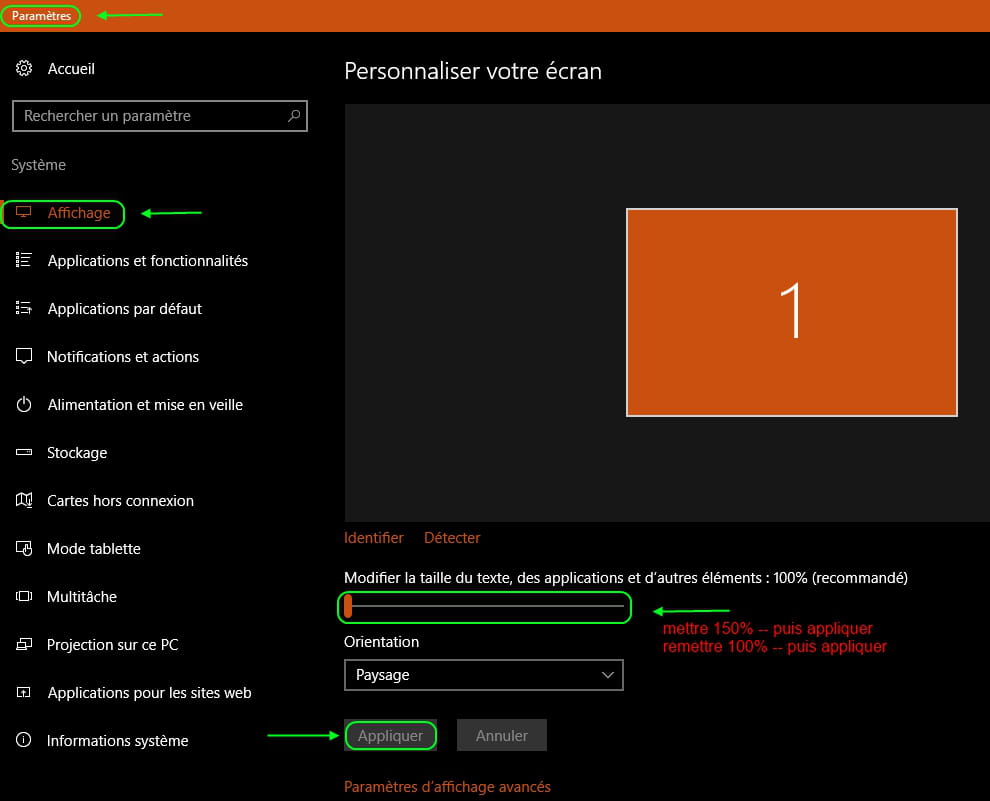The image size is (990, 801).
Task: Click the Affichage monitor icon
Action: 23,212
